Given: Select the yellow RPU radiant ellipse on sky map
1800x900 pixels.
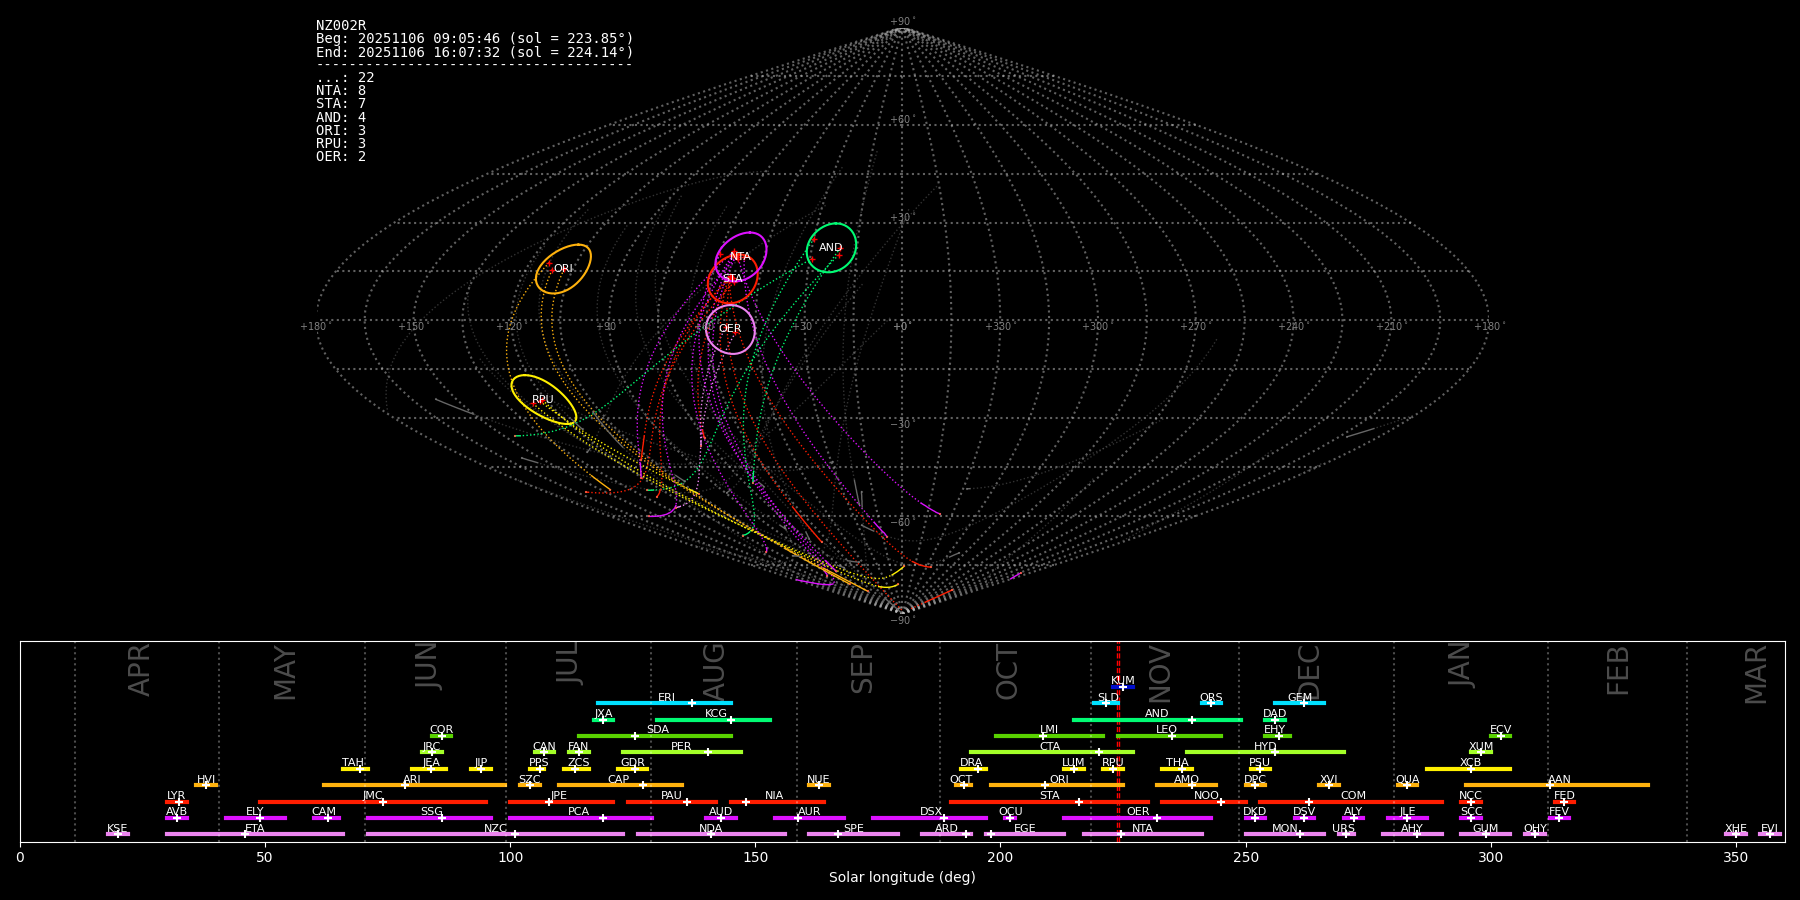Looking at the screenshot, I should click(x=543, y=400).
